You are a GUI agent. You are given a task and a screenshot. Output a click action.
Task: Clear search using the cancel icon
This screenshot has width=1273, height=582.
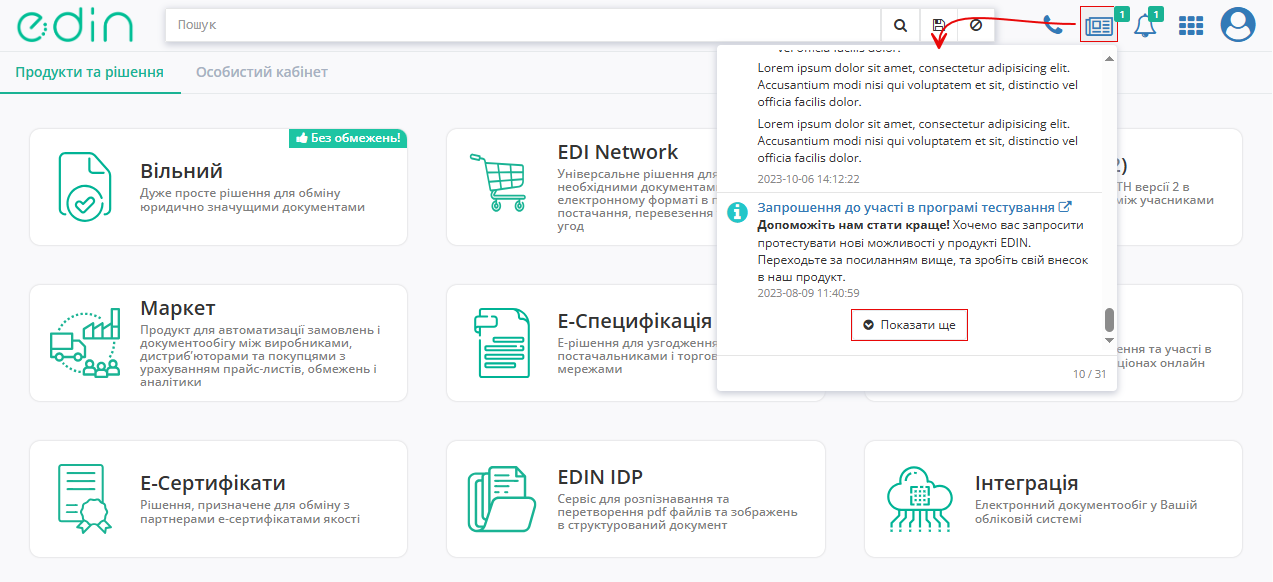pos(976,26)
